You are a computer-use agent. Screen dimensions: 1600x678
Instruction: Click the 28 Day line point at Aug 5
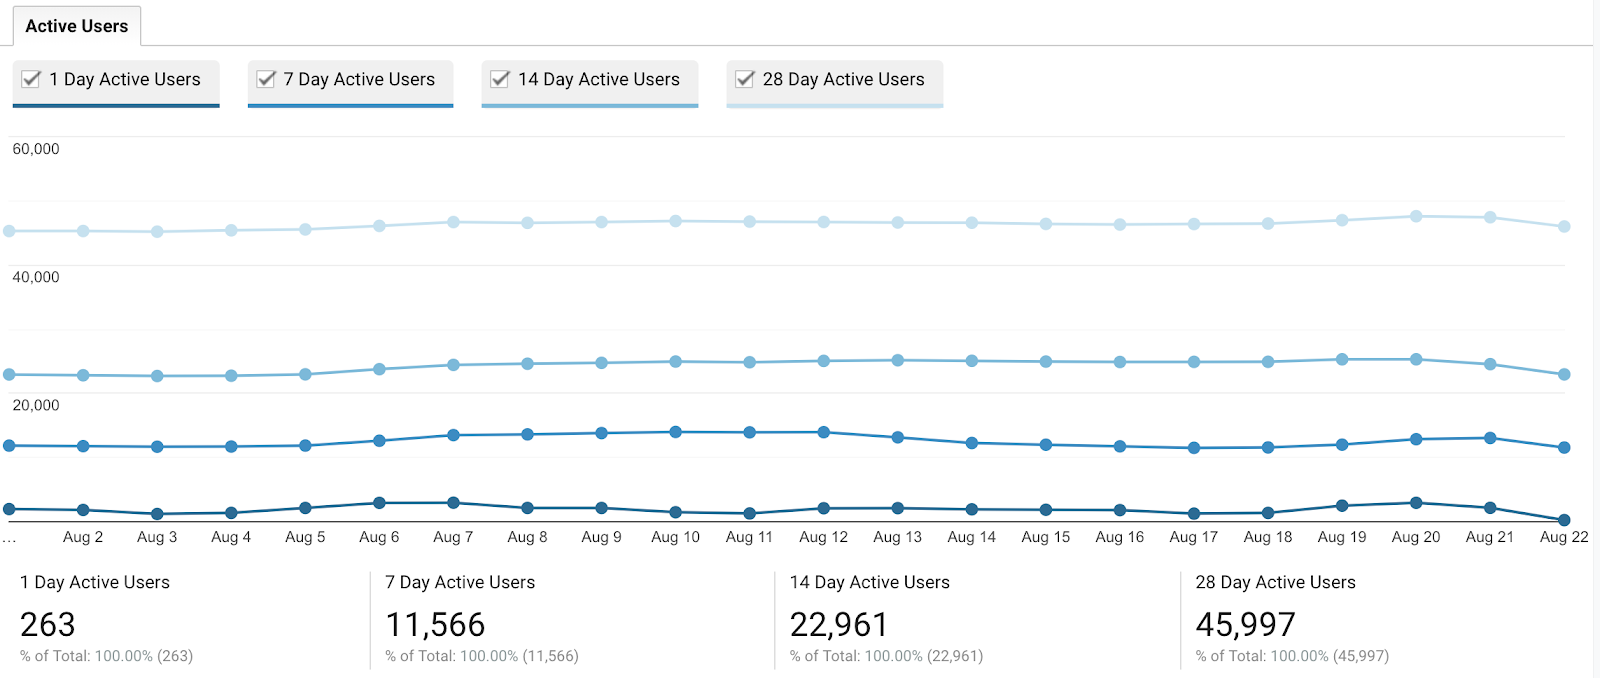(305, 229)
